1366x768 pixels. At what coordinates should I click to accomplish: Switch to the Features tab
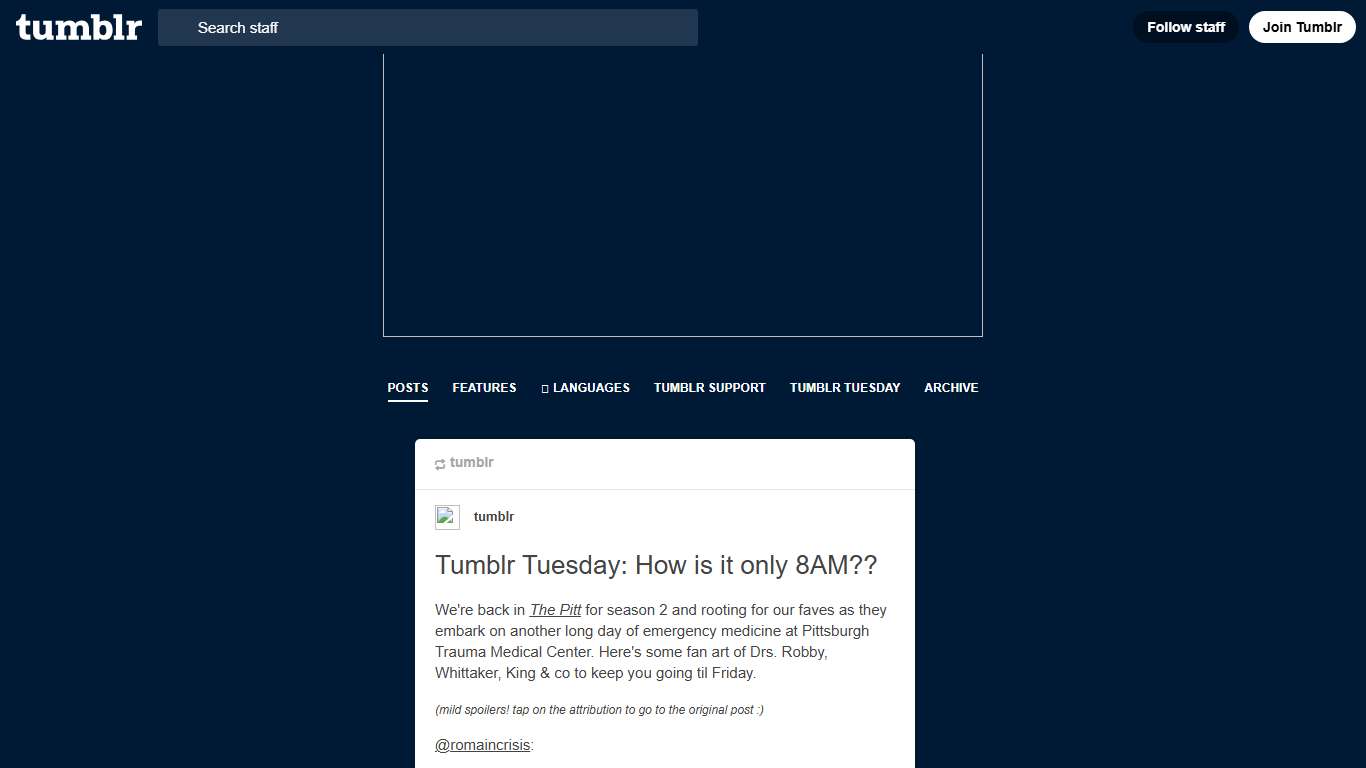[484, 388]
